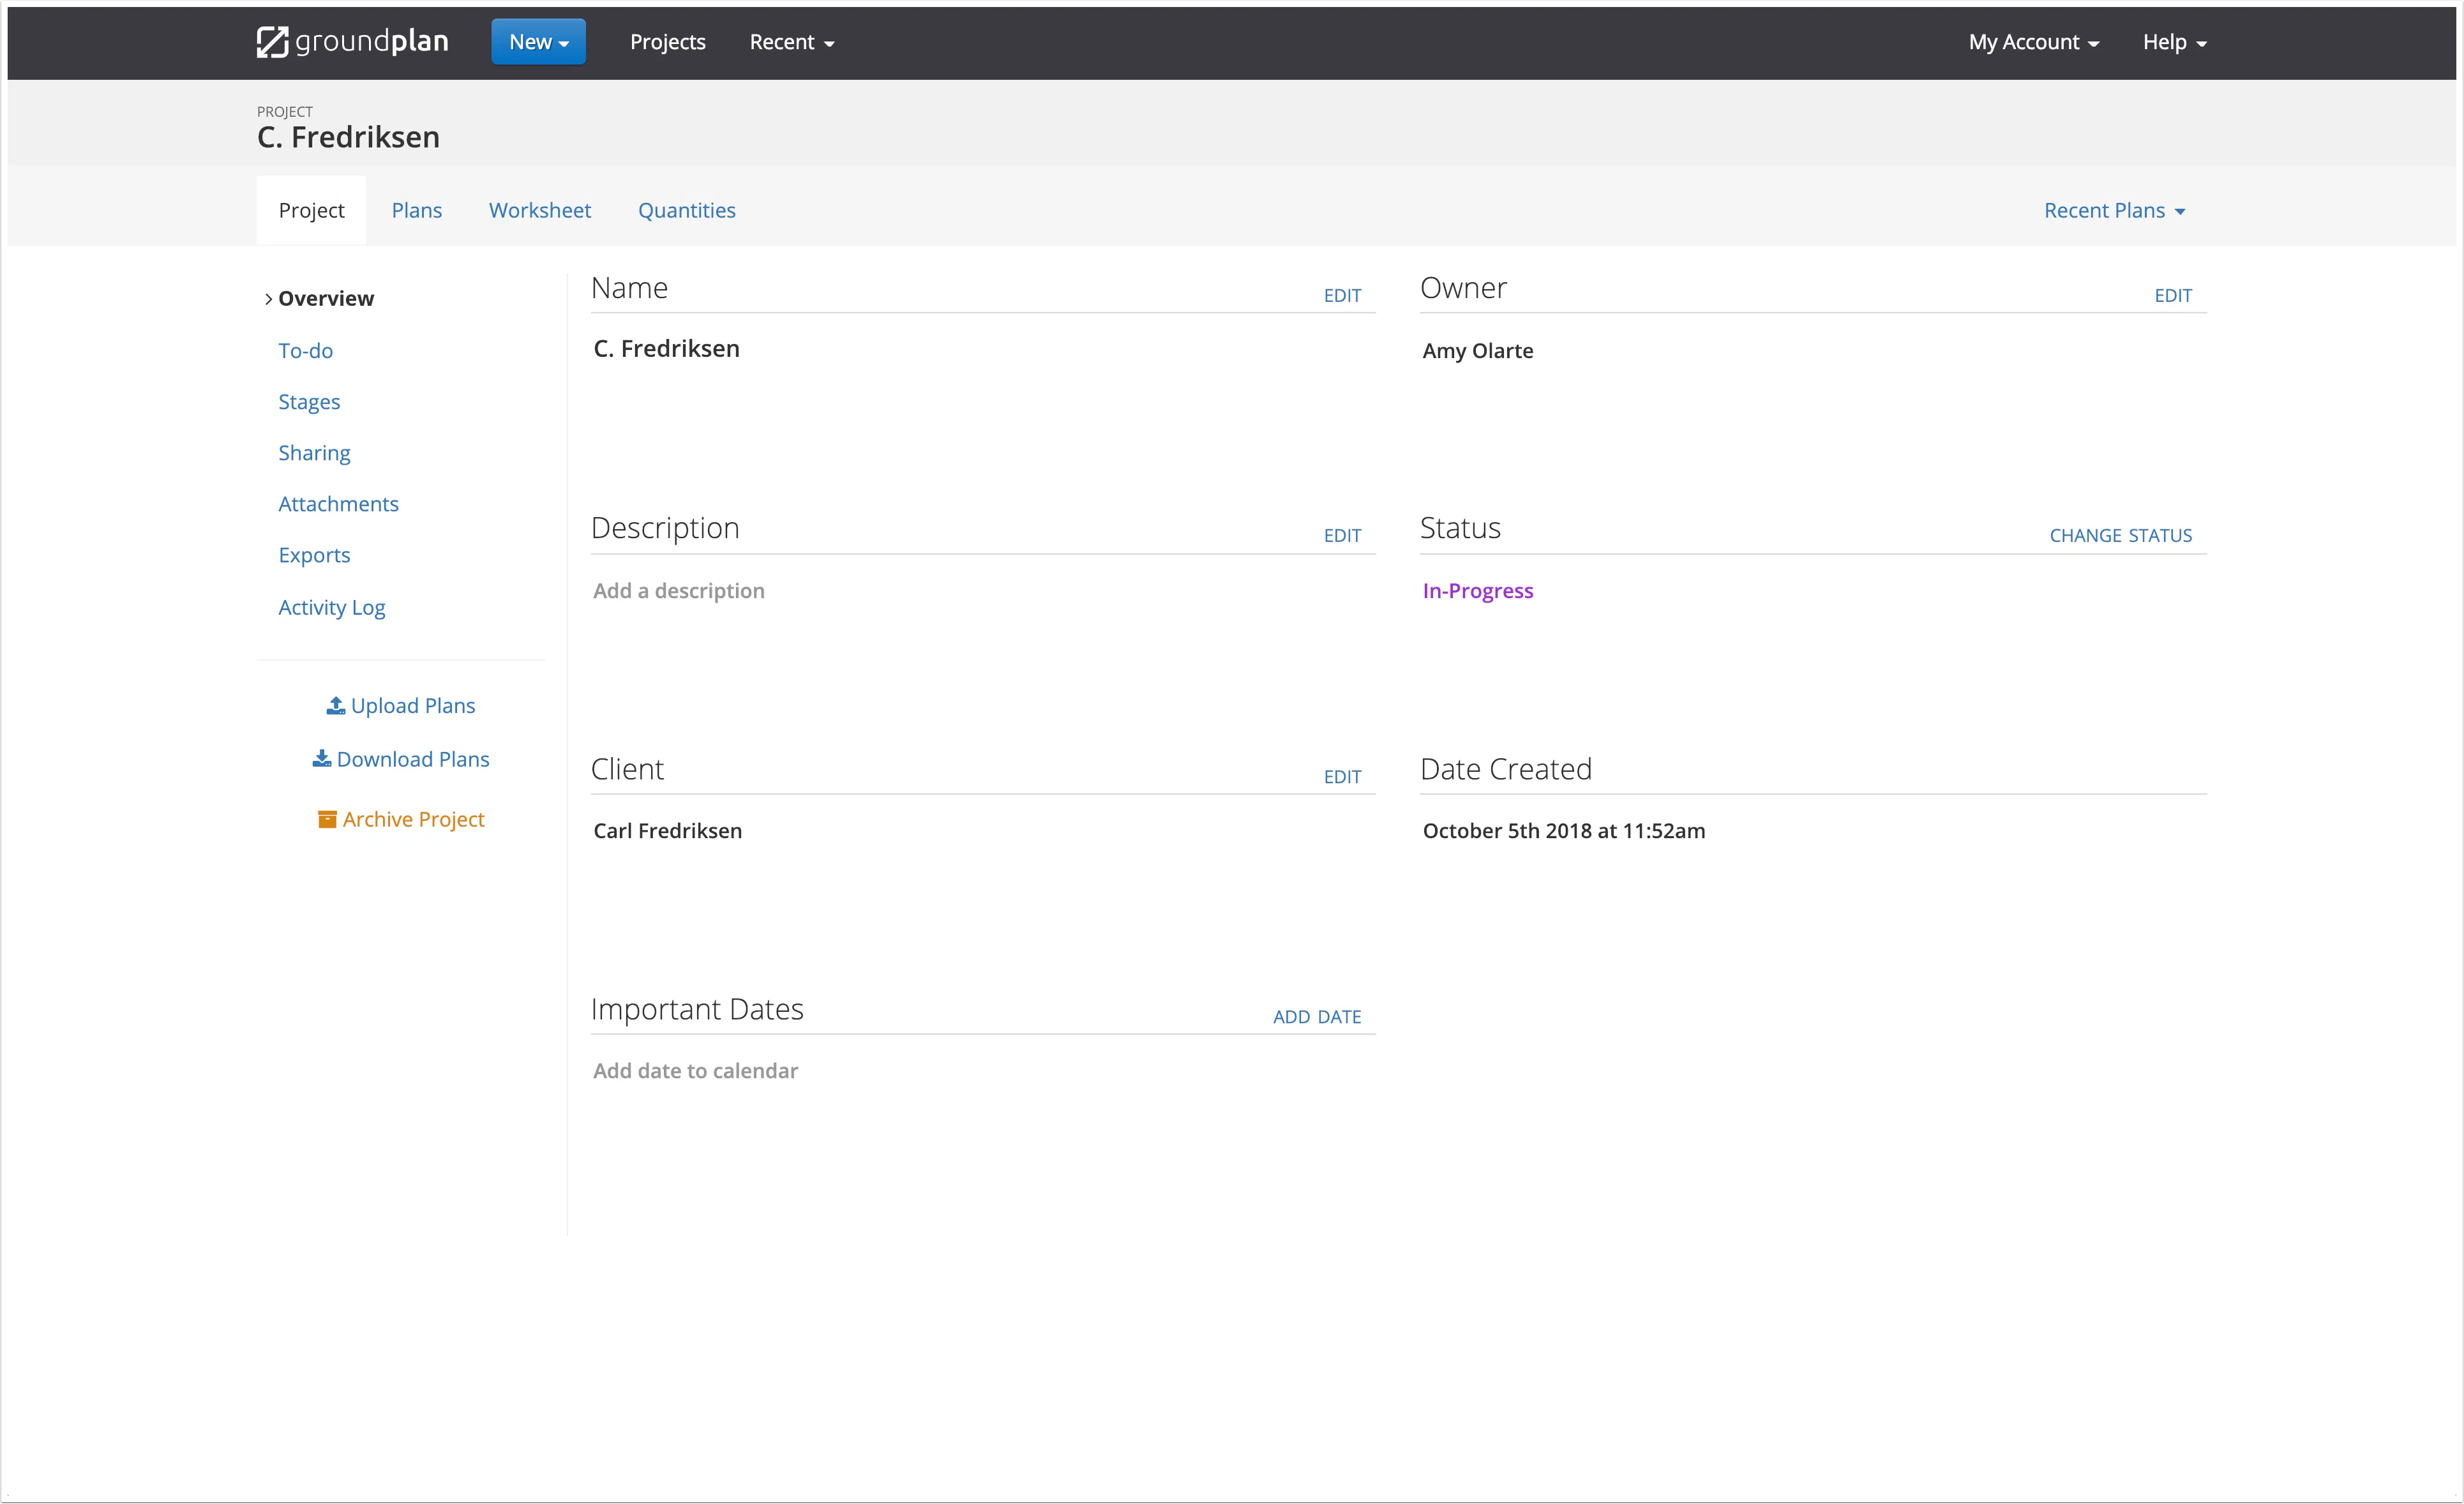The width and height of the screenshot is (2464, 1504).
Task: Open the New dropdown
Action: (x=538, y=41)
